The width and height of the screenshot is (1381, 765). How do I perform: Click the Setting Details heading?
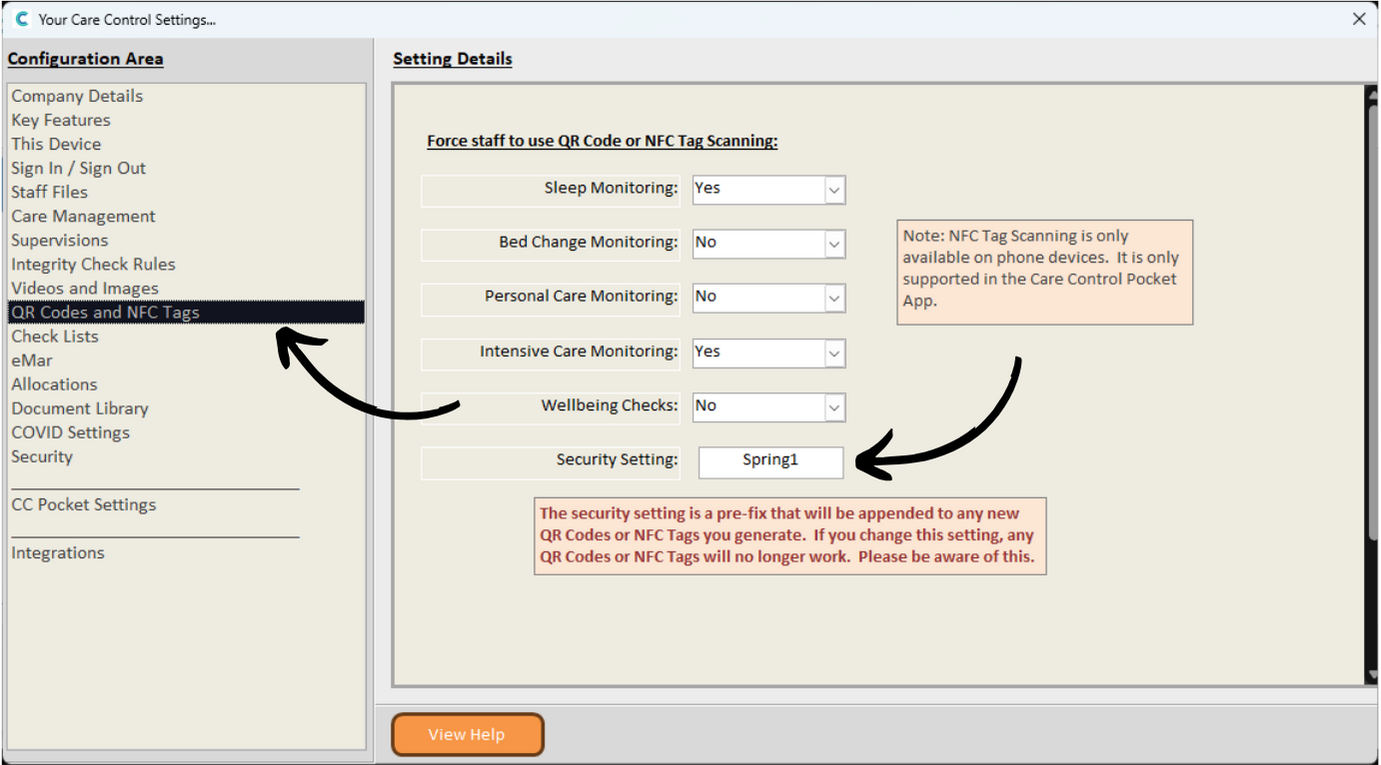coord(452,59)
